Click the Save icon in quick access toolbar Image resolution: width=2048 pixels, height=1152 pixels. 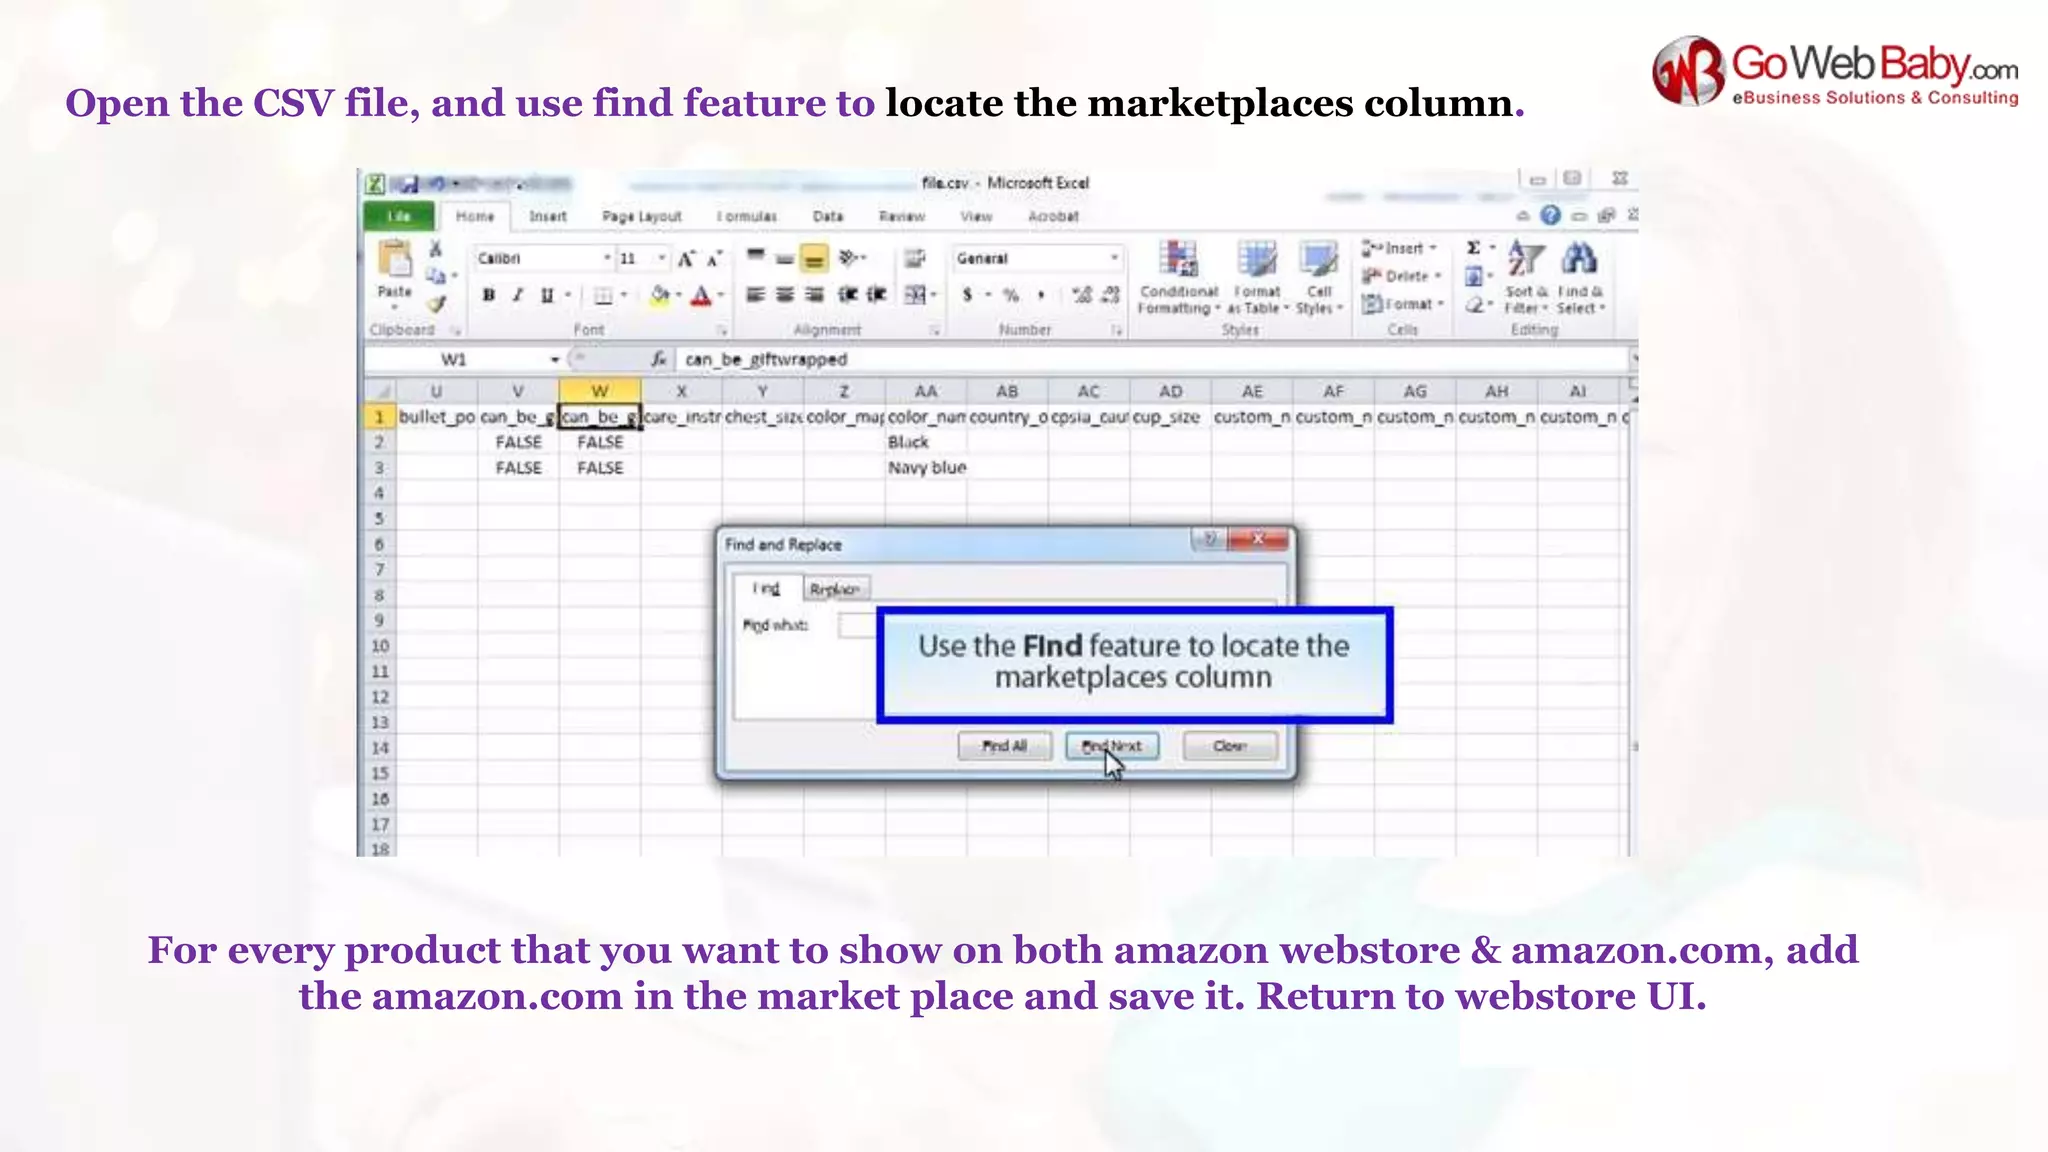(x=409, y=184)
